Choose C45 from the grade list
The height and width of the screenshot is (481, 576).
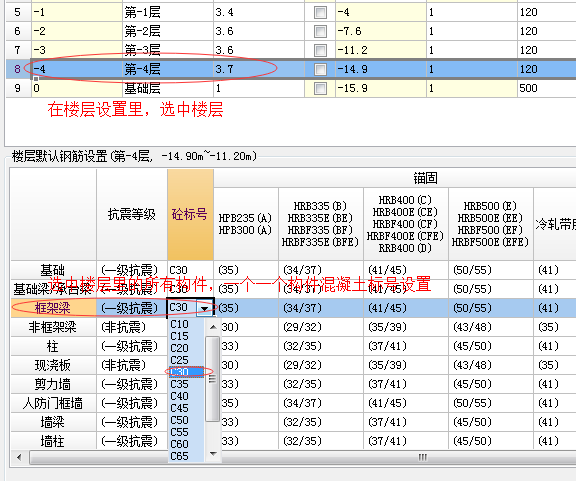point(186,408)
